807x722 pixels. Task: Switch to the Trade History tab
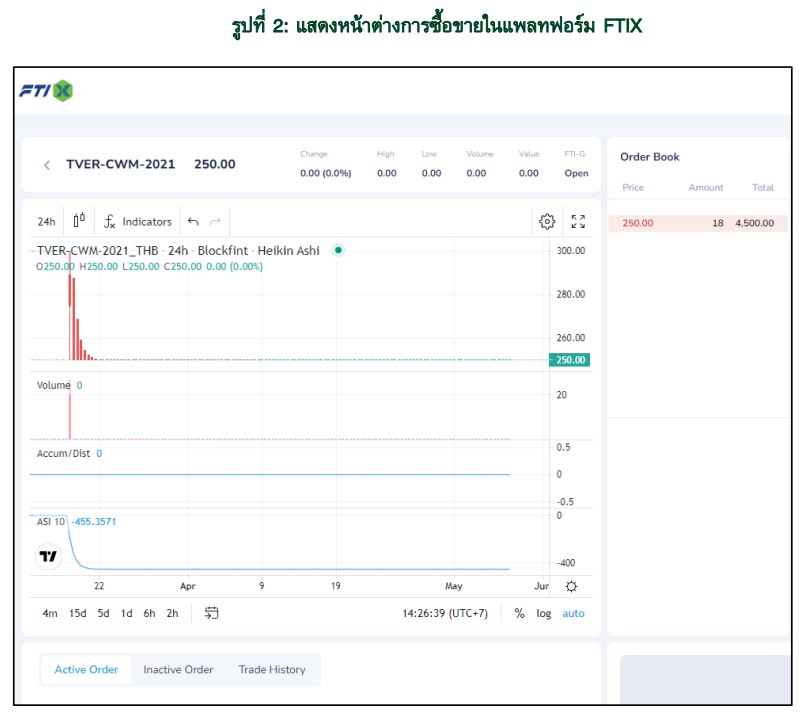[x=272, y=670]
